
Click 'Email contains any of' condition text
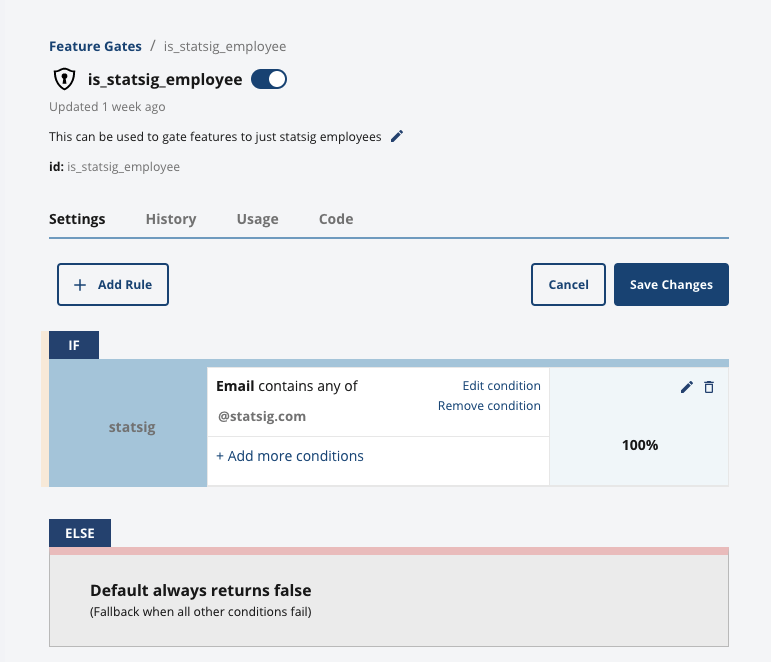click(x=287, y=386)
